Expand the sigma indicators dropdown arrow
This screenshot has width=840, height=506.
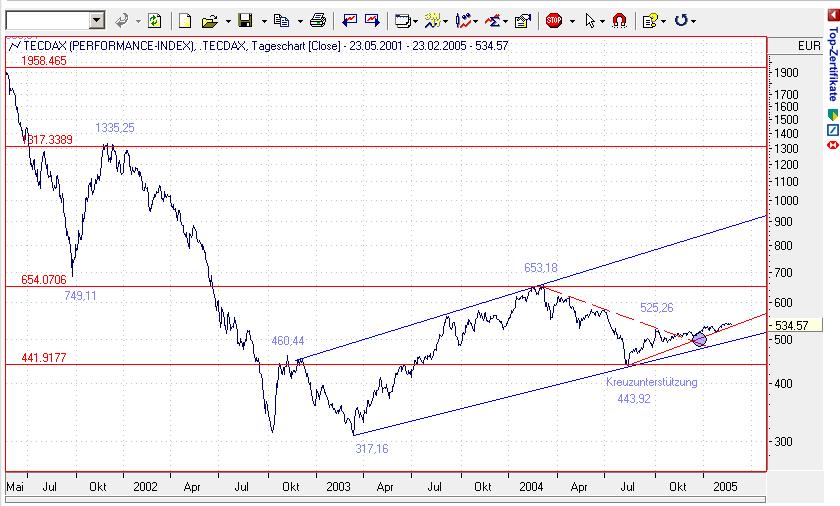point(506,21)
